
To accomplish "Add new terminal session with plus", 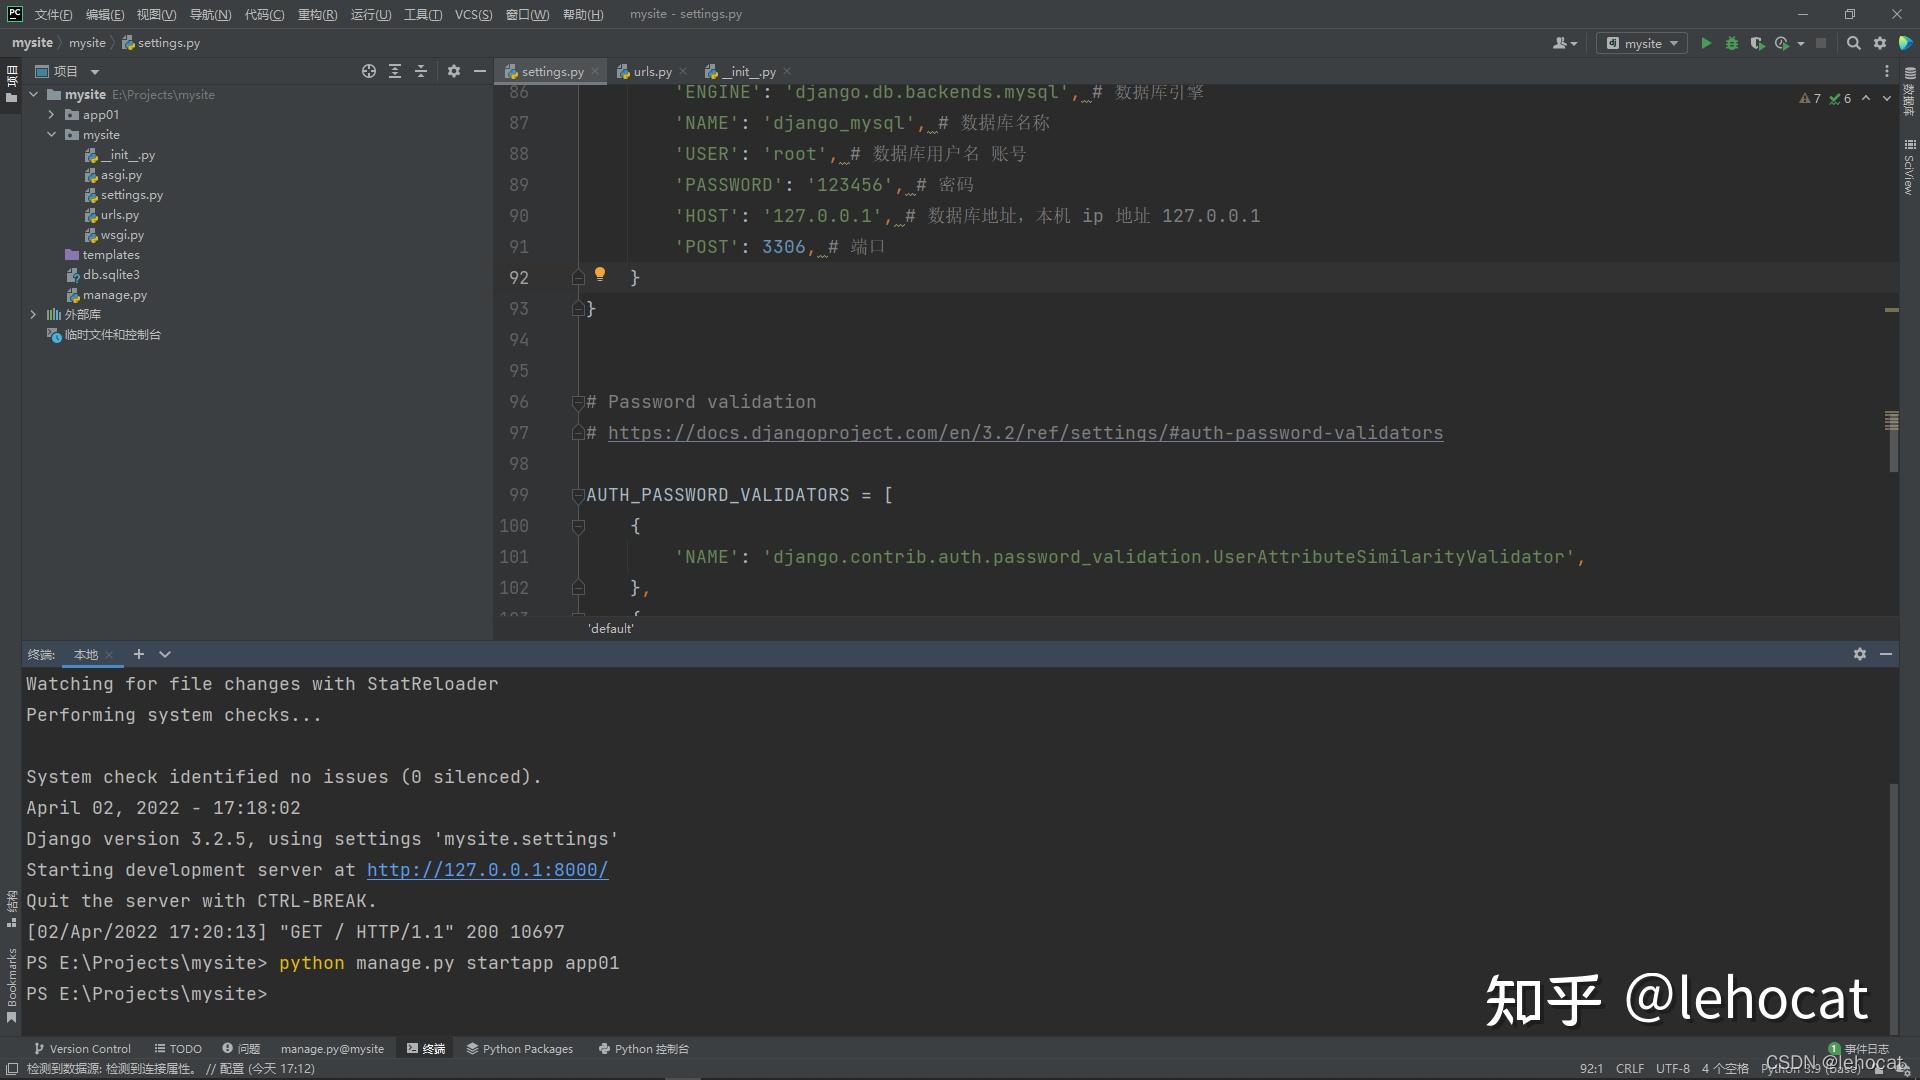I will (139, 654).
